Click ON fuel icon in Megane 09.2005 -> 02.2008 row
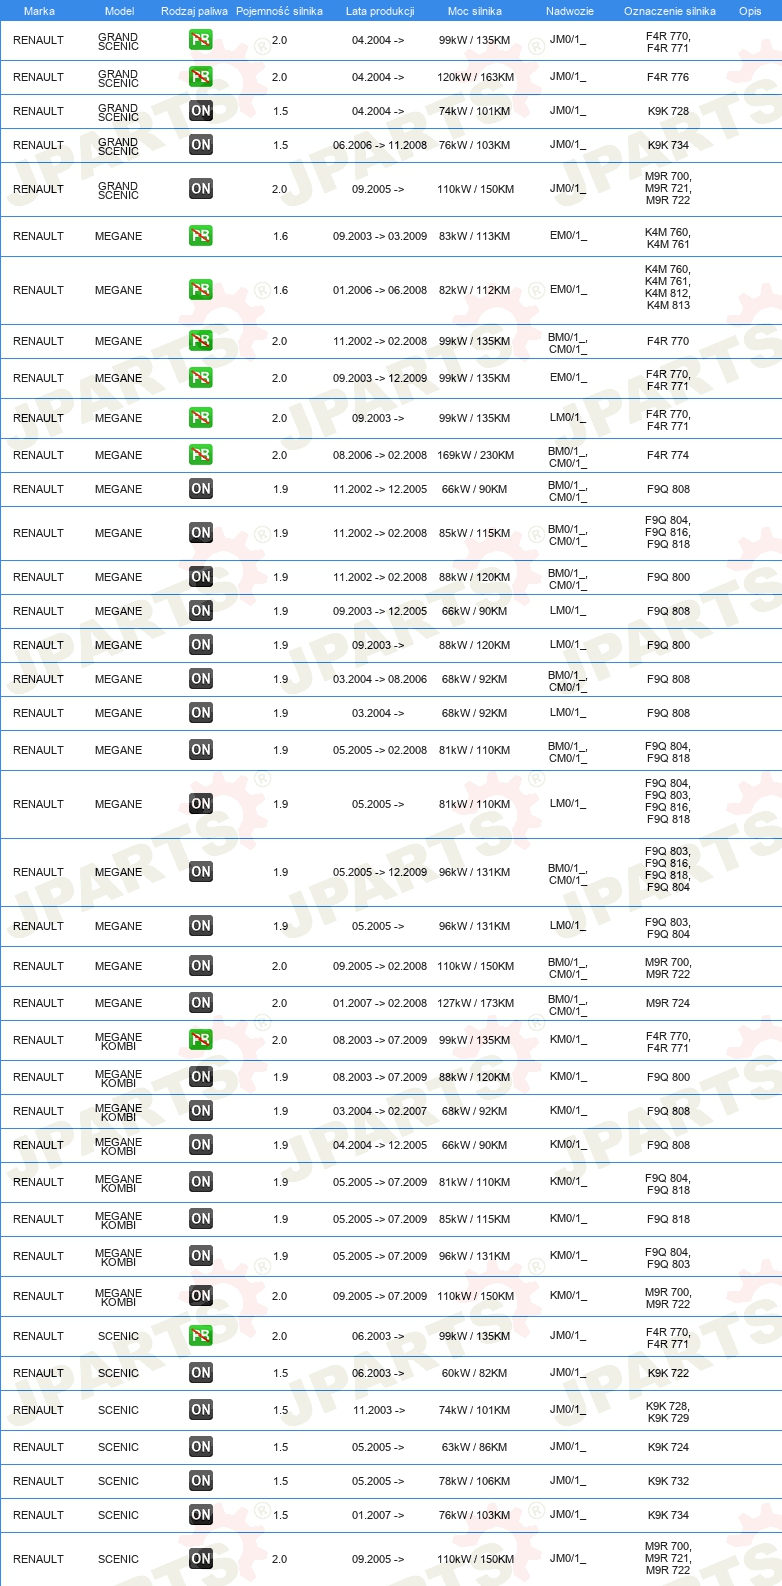This screenshot has width=782, height=1586. (200, 966)
